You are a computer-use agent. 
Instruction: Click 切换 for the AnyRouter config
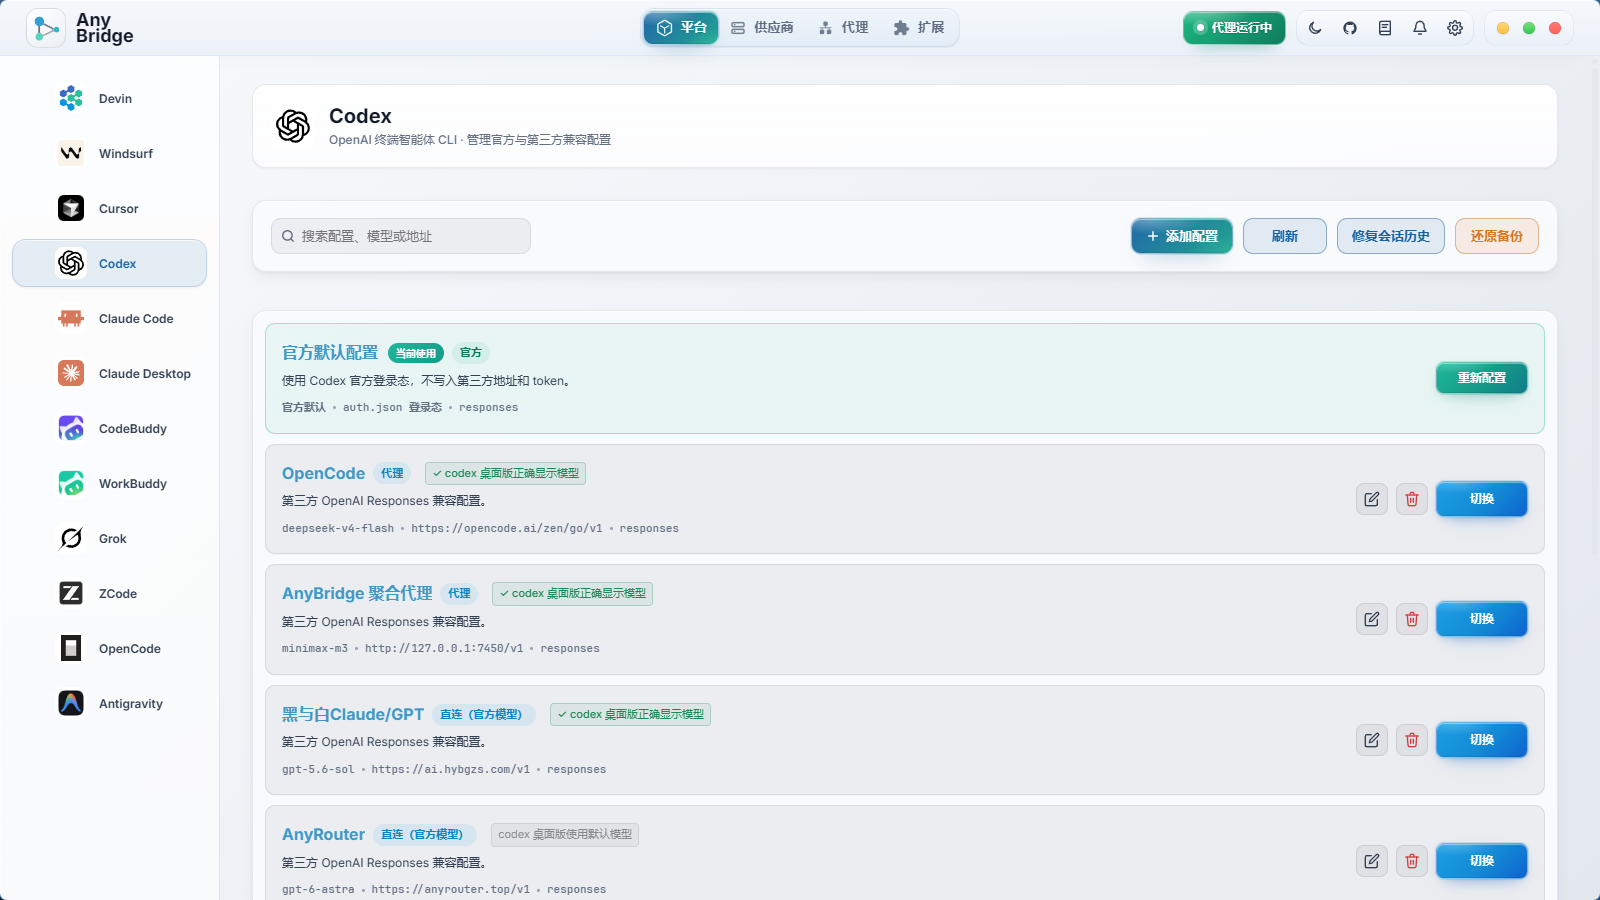coord(1482,861)
